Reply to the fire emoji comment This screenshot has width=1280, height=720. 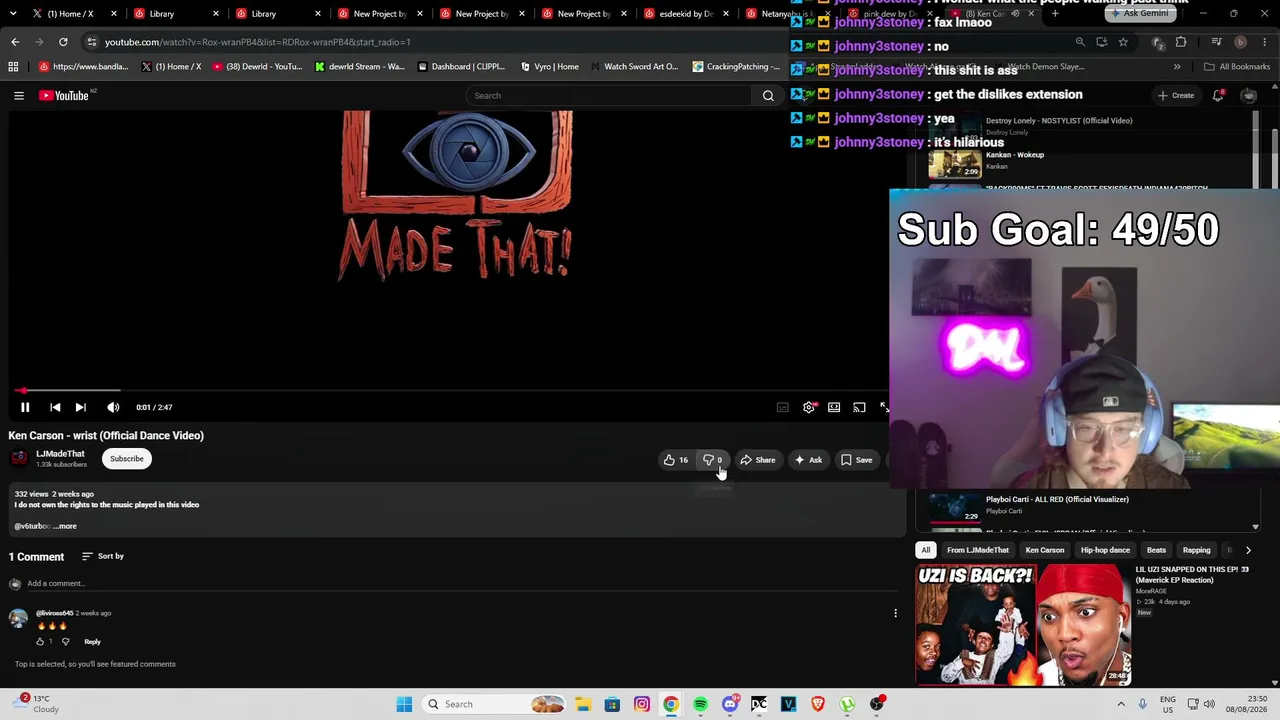92,642
